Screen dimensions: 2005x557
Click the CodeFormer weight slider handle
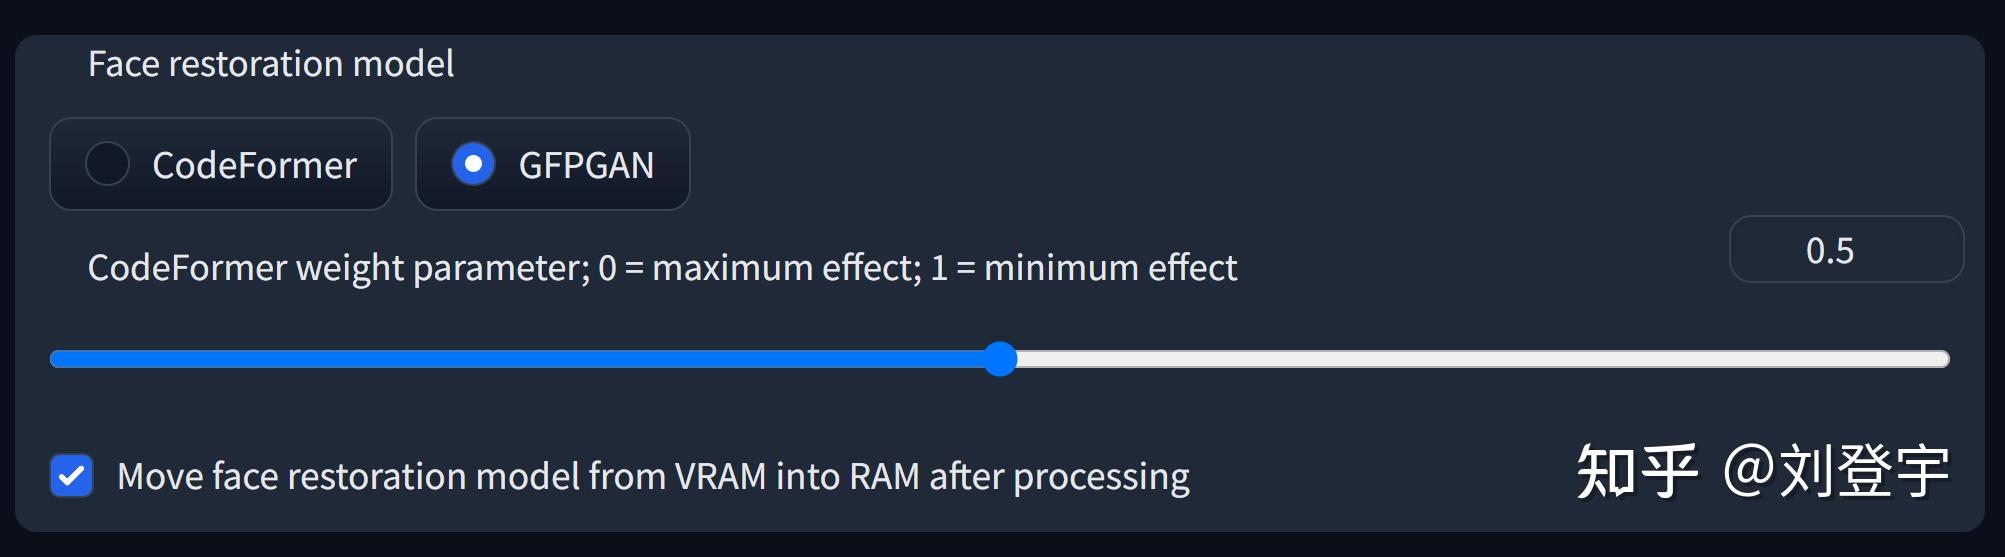click(1000, 359)
